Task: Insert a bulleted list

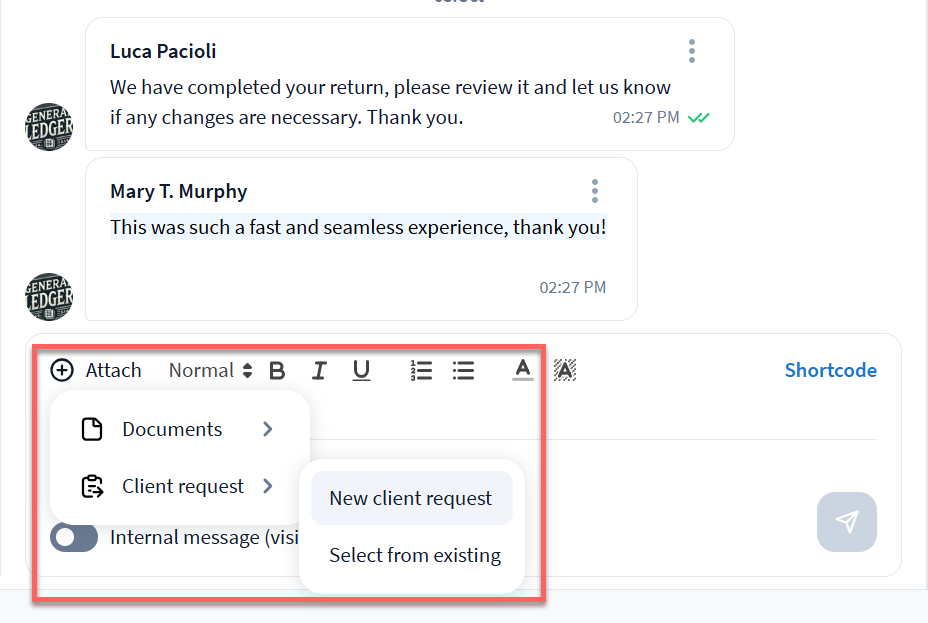Action: 463,371
